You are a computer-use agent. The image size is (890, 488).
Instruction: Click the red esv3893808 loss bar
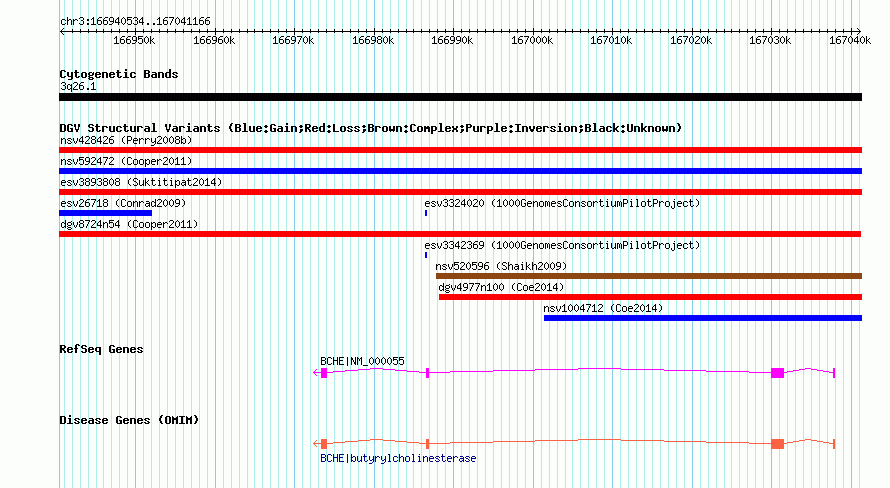[460, 192]
